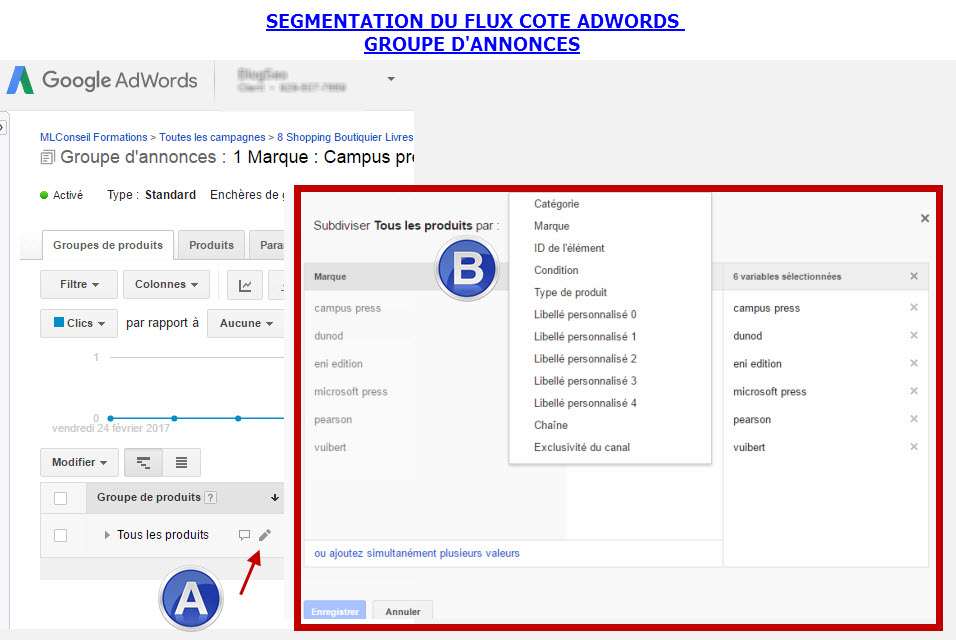Open the Clics metric dropdown
Viewport: 956px width, 640px height.
(x=79, y=323)
